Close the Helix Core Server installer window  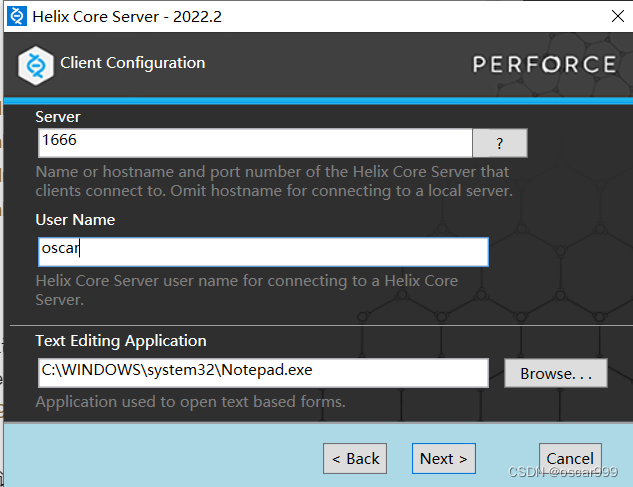618,16
